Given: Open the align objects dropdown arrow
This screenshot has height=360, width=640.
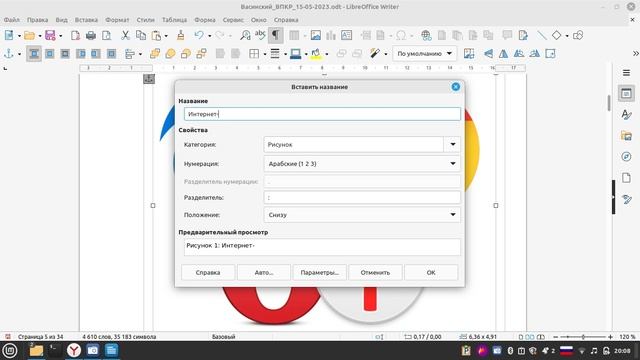Looking at the screenshot, I should click(x=140, y=54).
